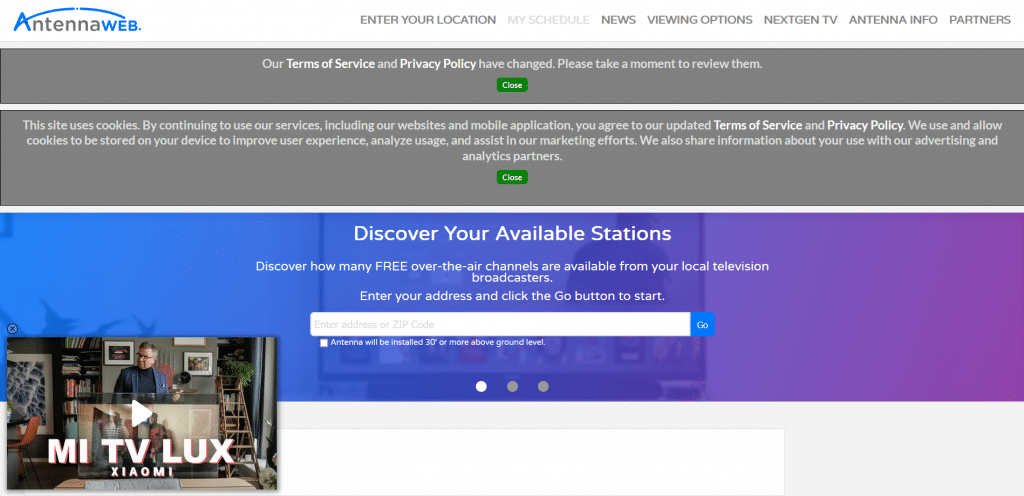Viewport: 1024px width, 496px height.
Task: Click the Discover Your Available Stations heading
Action: [512, 233]
